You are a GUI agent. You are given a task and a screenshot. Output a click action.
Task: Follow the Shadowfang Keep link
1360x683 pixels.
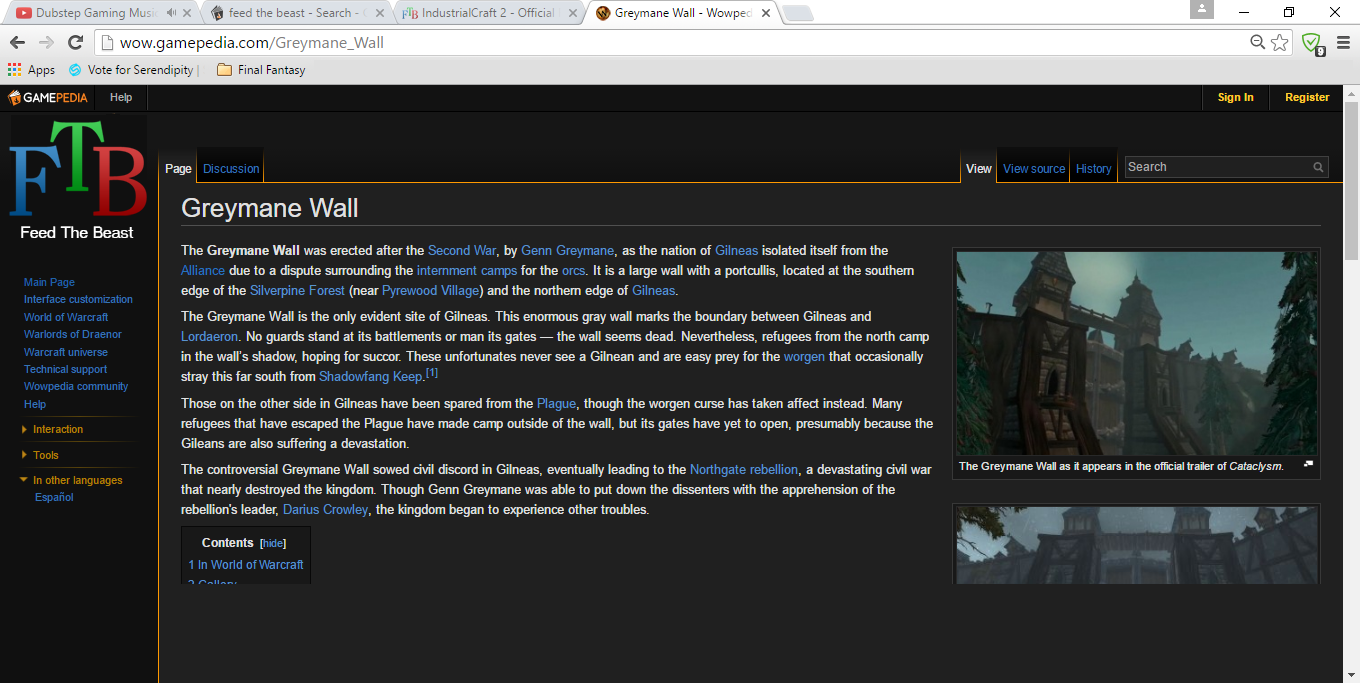click(370, 376)
